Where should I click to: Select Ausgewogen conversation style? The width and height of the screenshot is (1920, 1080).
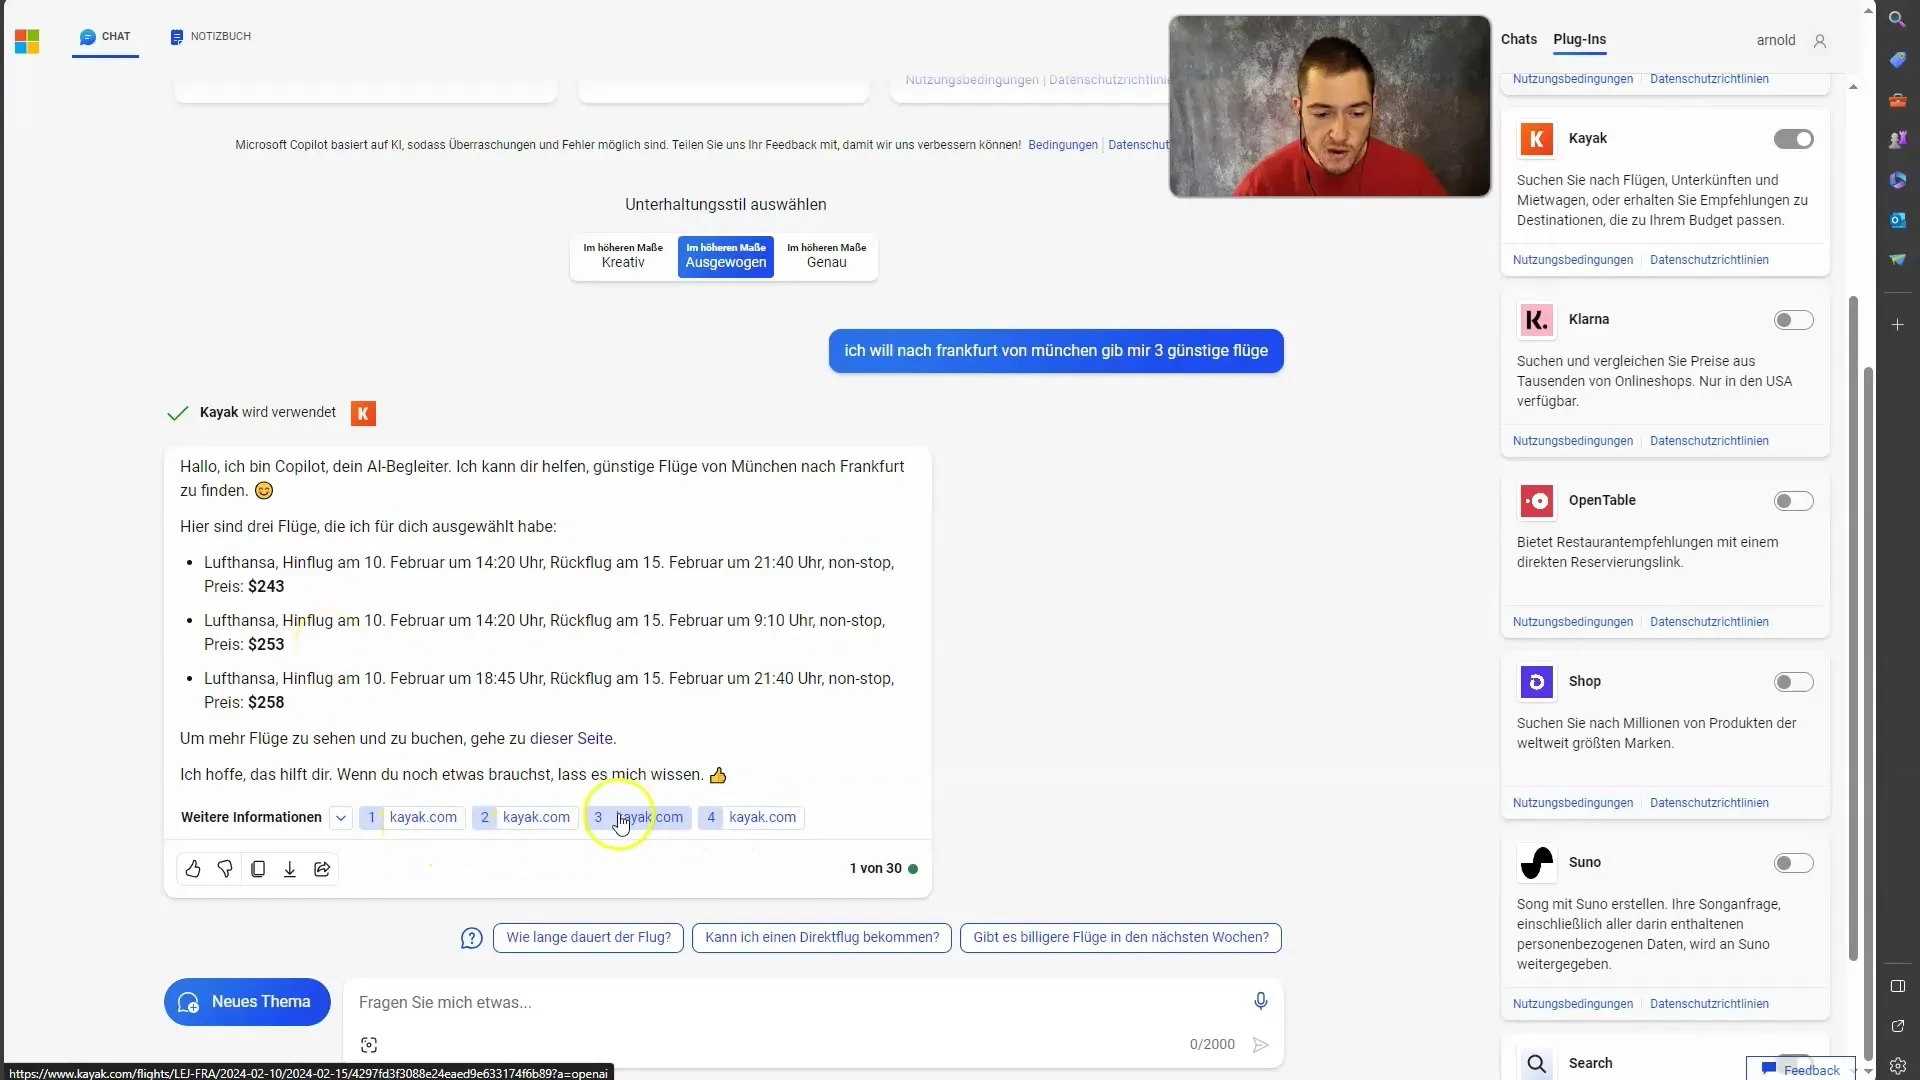tap(725, 255)
